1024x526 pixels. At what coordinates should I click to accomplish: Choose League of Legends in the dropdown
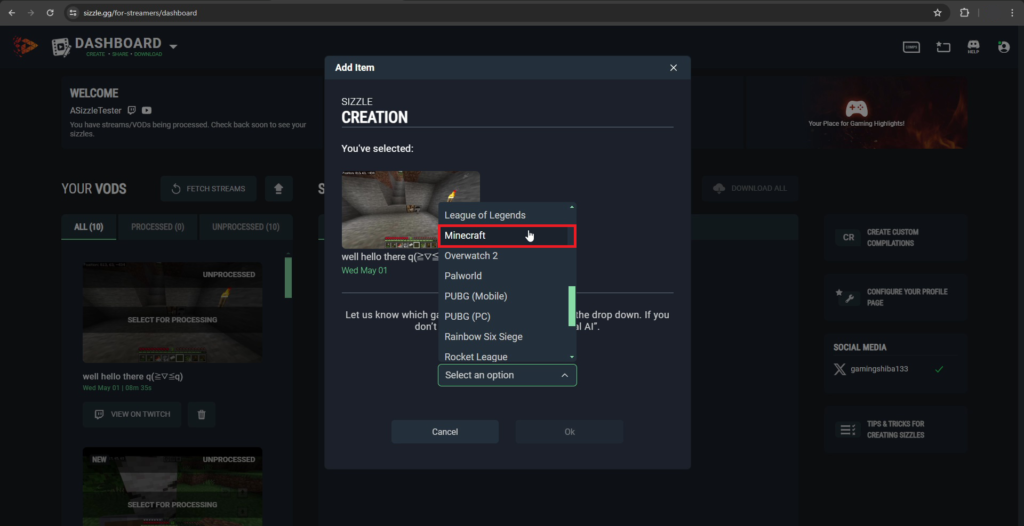pos(507,215)
